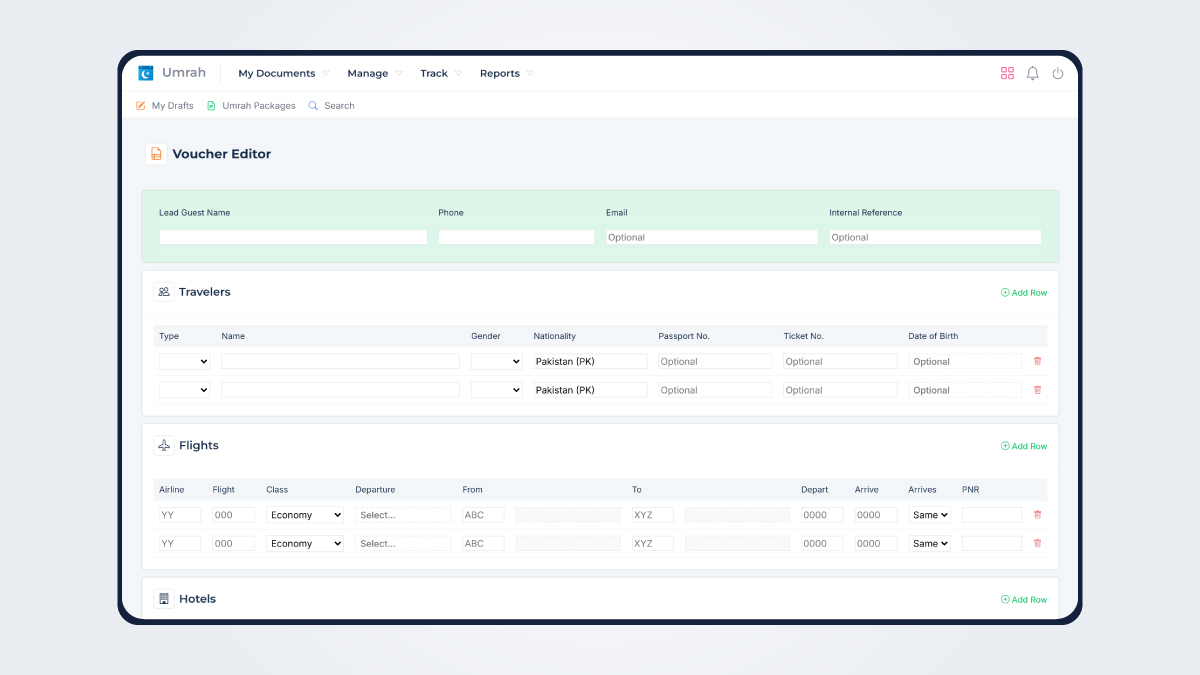Add Row to Travelers section
1200x675 pixels.
(1024, 293)
